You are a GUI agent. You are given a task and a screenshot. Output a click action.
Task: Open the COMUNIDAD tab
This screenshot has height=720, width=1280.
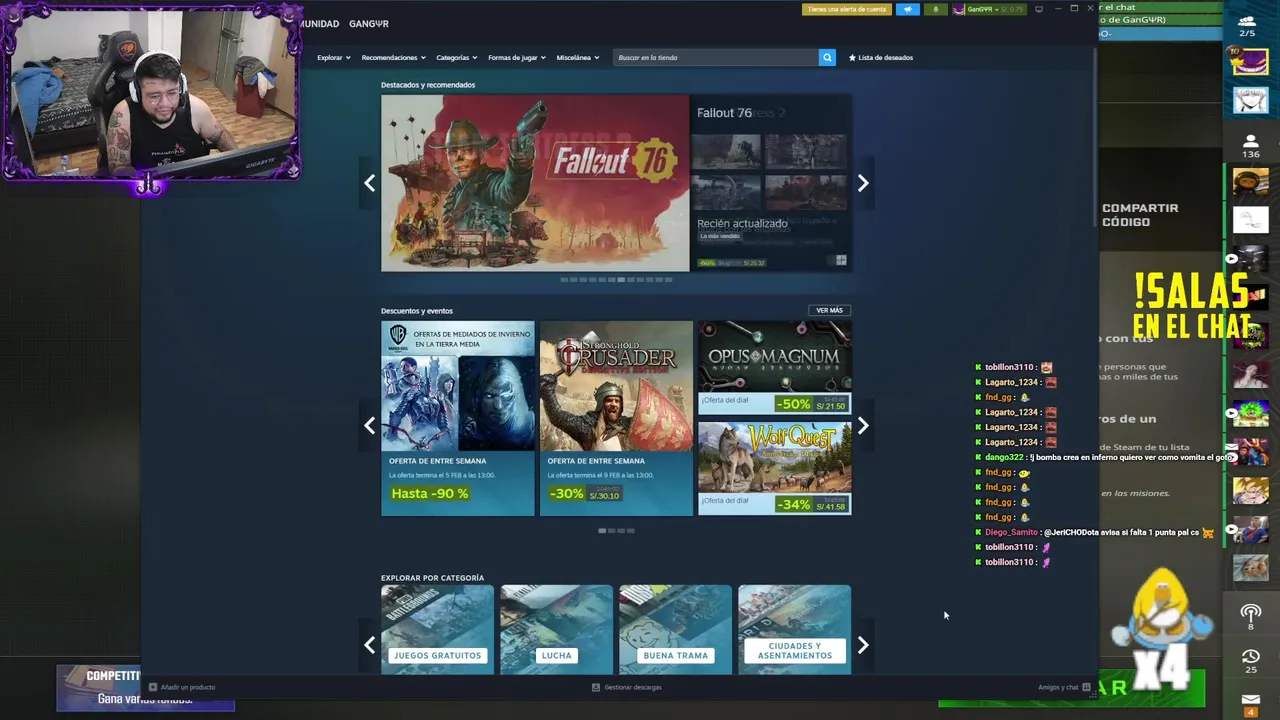click(320, 23)
